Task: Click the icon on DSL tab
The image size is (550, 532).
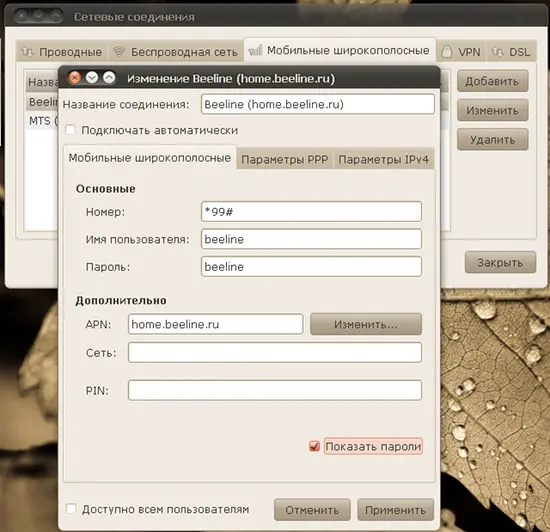Action: click(x=497, y=52)
